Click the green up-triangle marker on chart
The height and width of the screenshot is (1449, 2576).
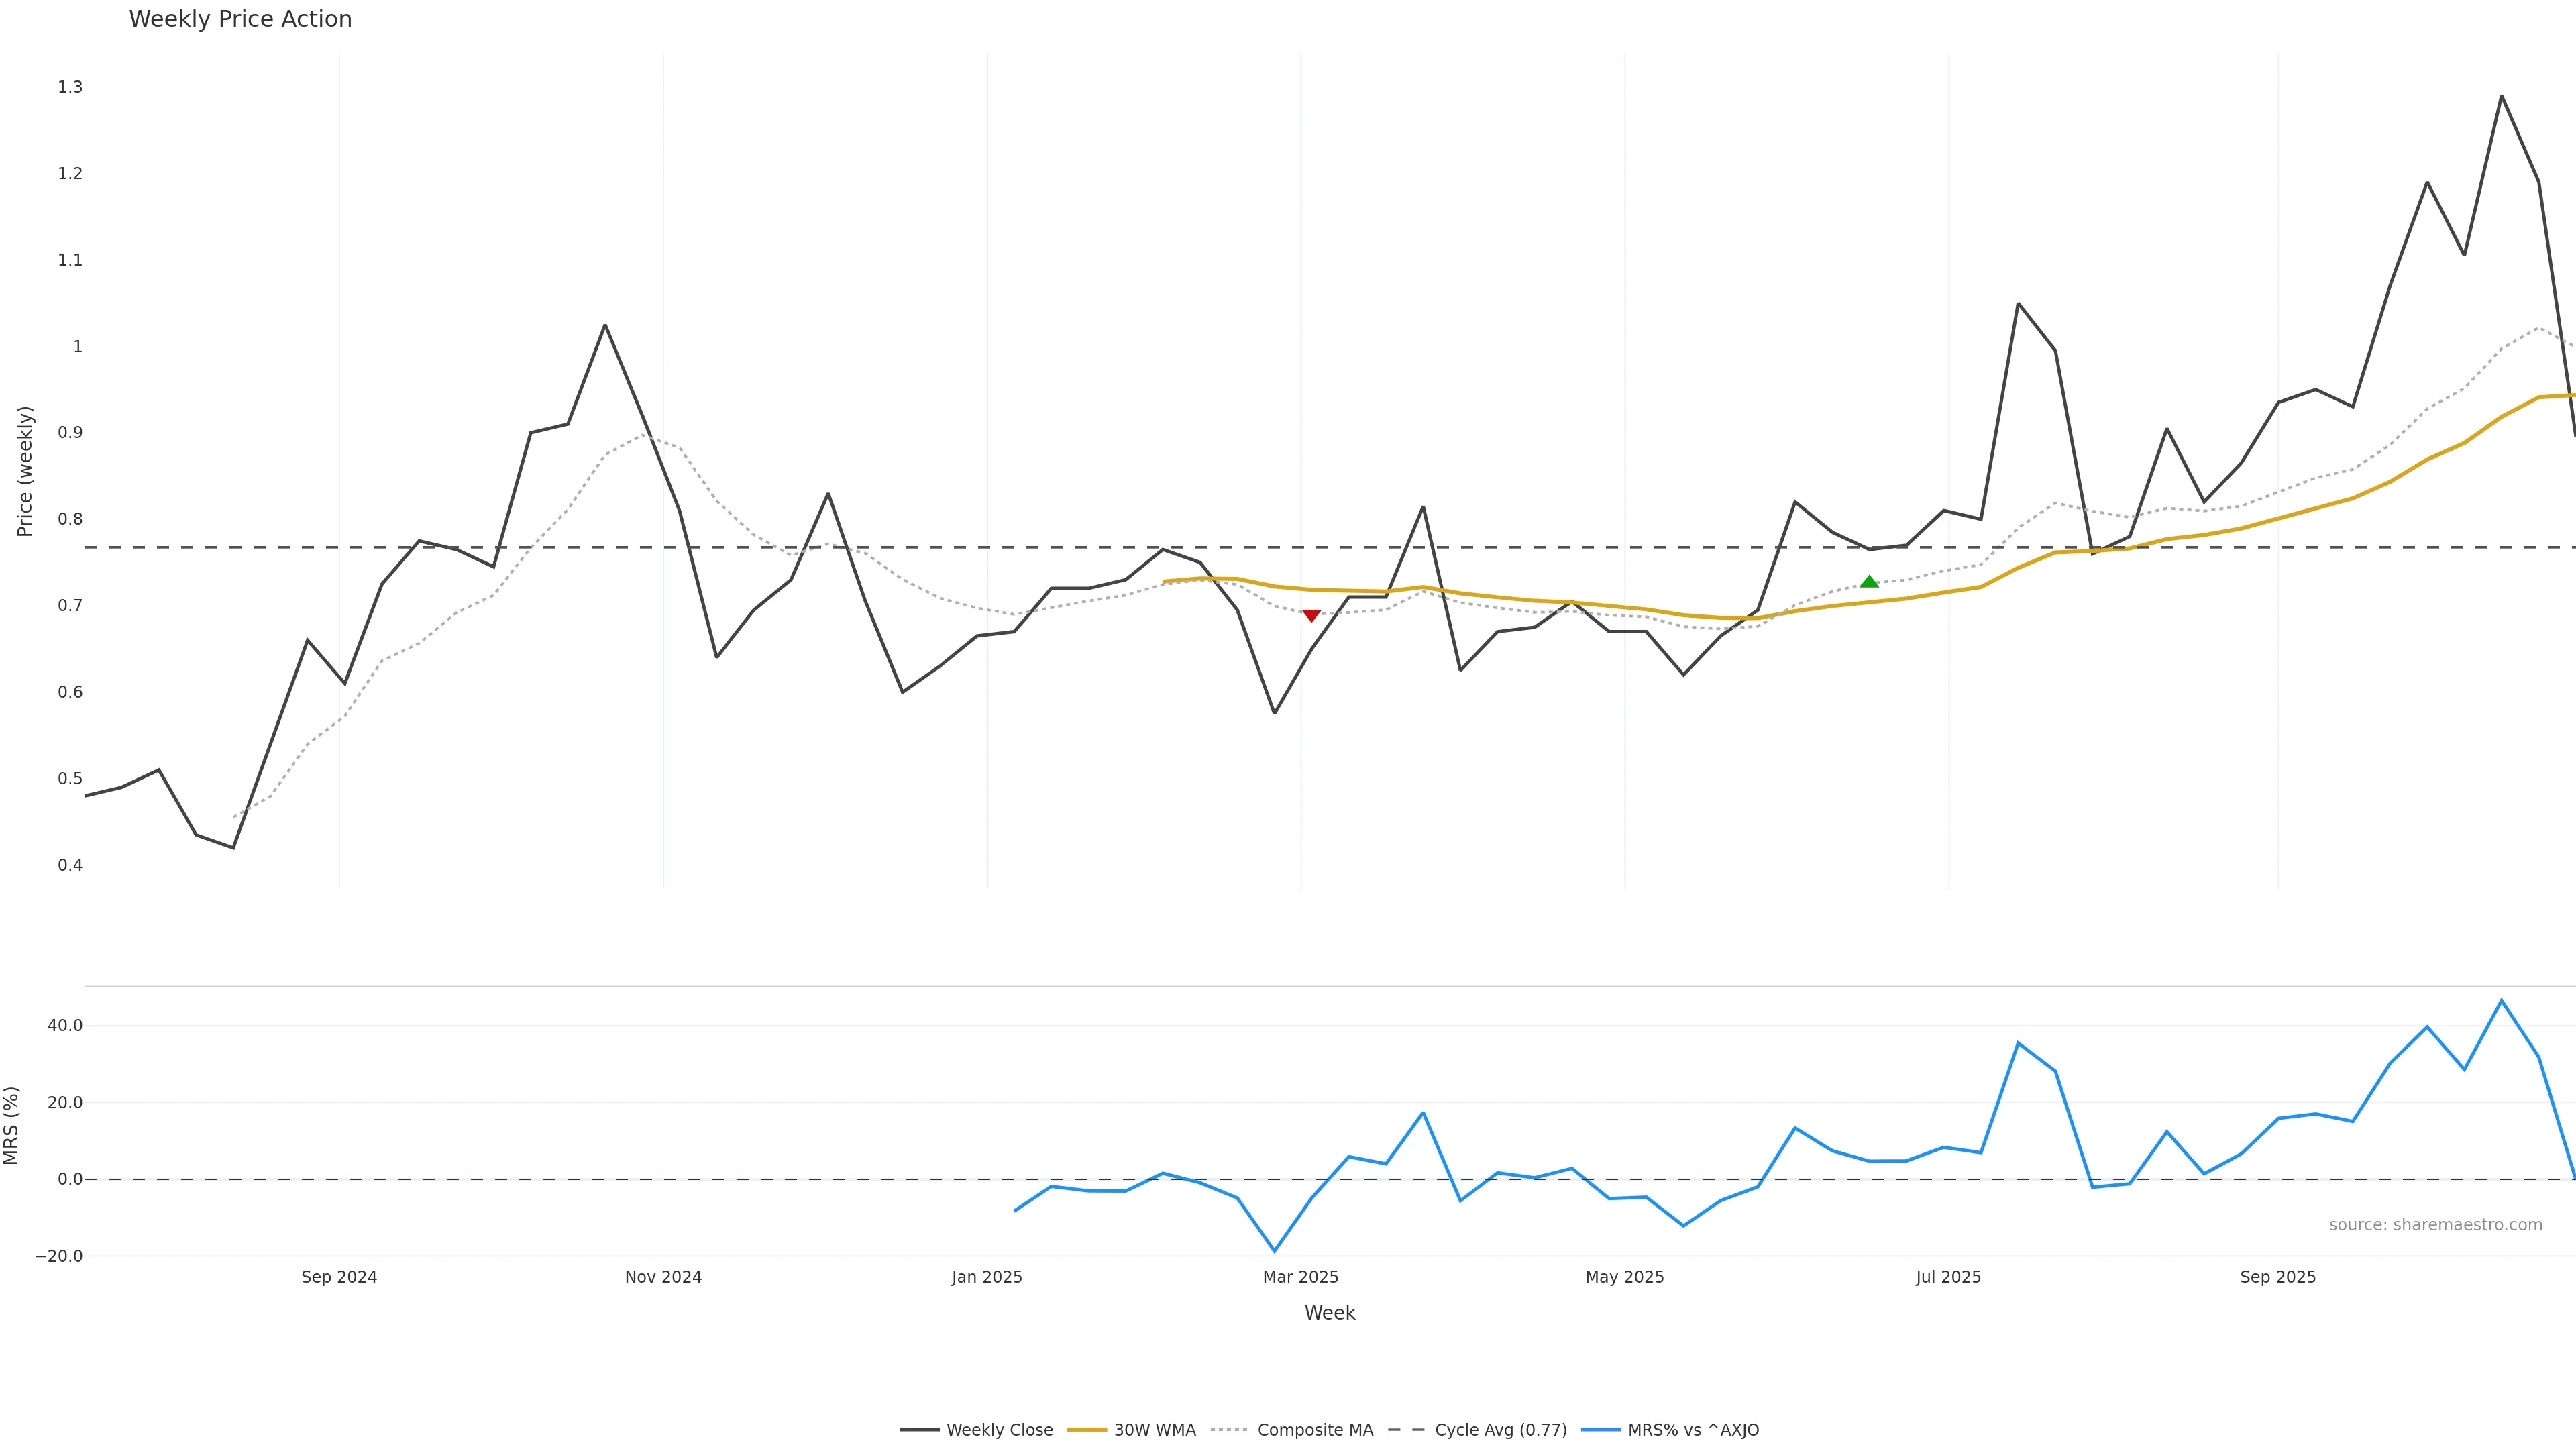point(1869,582)
